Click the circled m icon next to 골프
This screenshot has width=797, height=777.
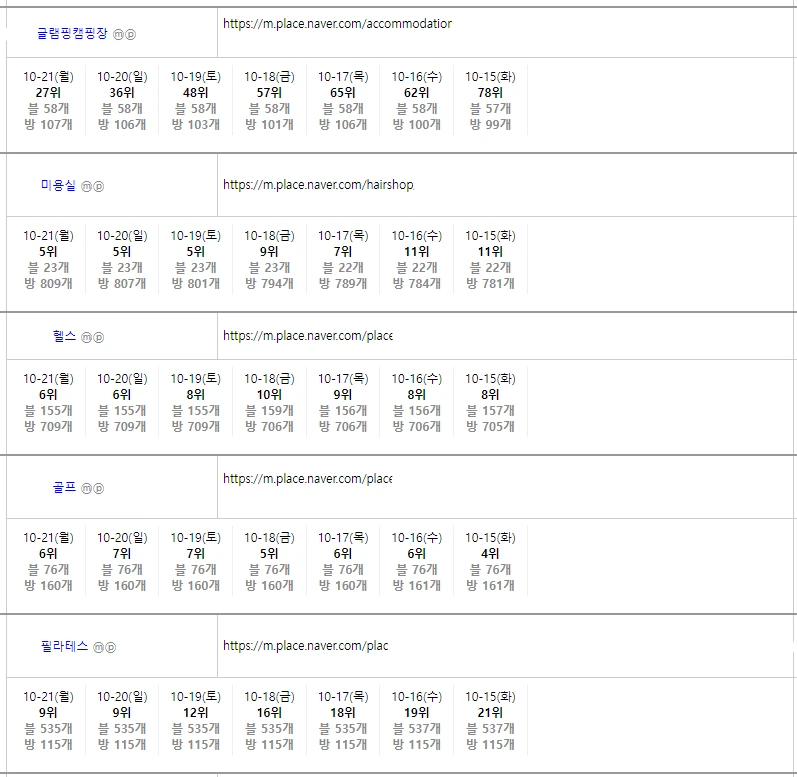pyautogui.click(x=86, y=489)
